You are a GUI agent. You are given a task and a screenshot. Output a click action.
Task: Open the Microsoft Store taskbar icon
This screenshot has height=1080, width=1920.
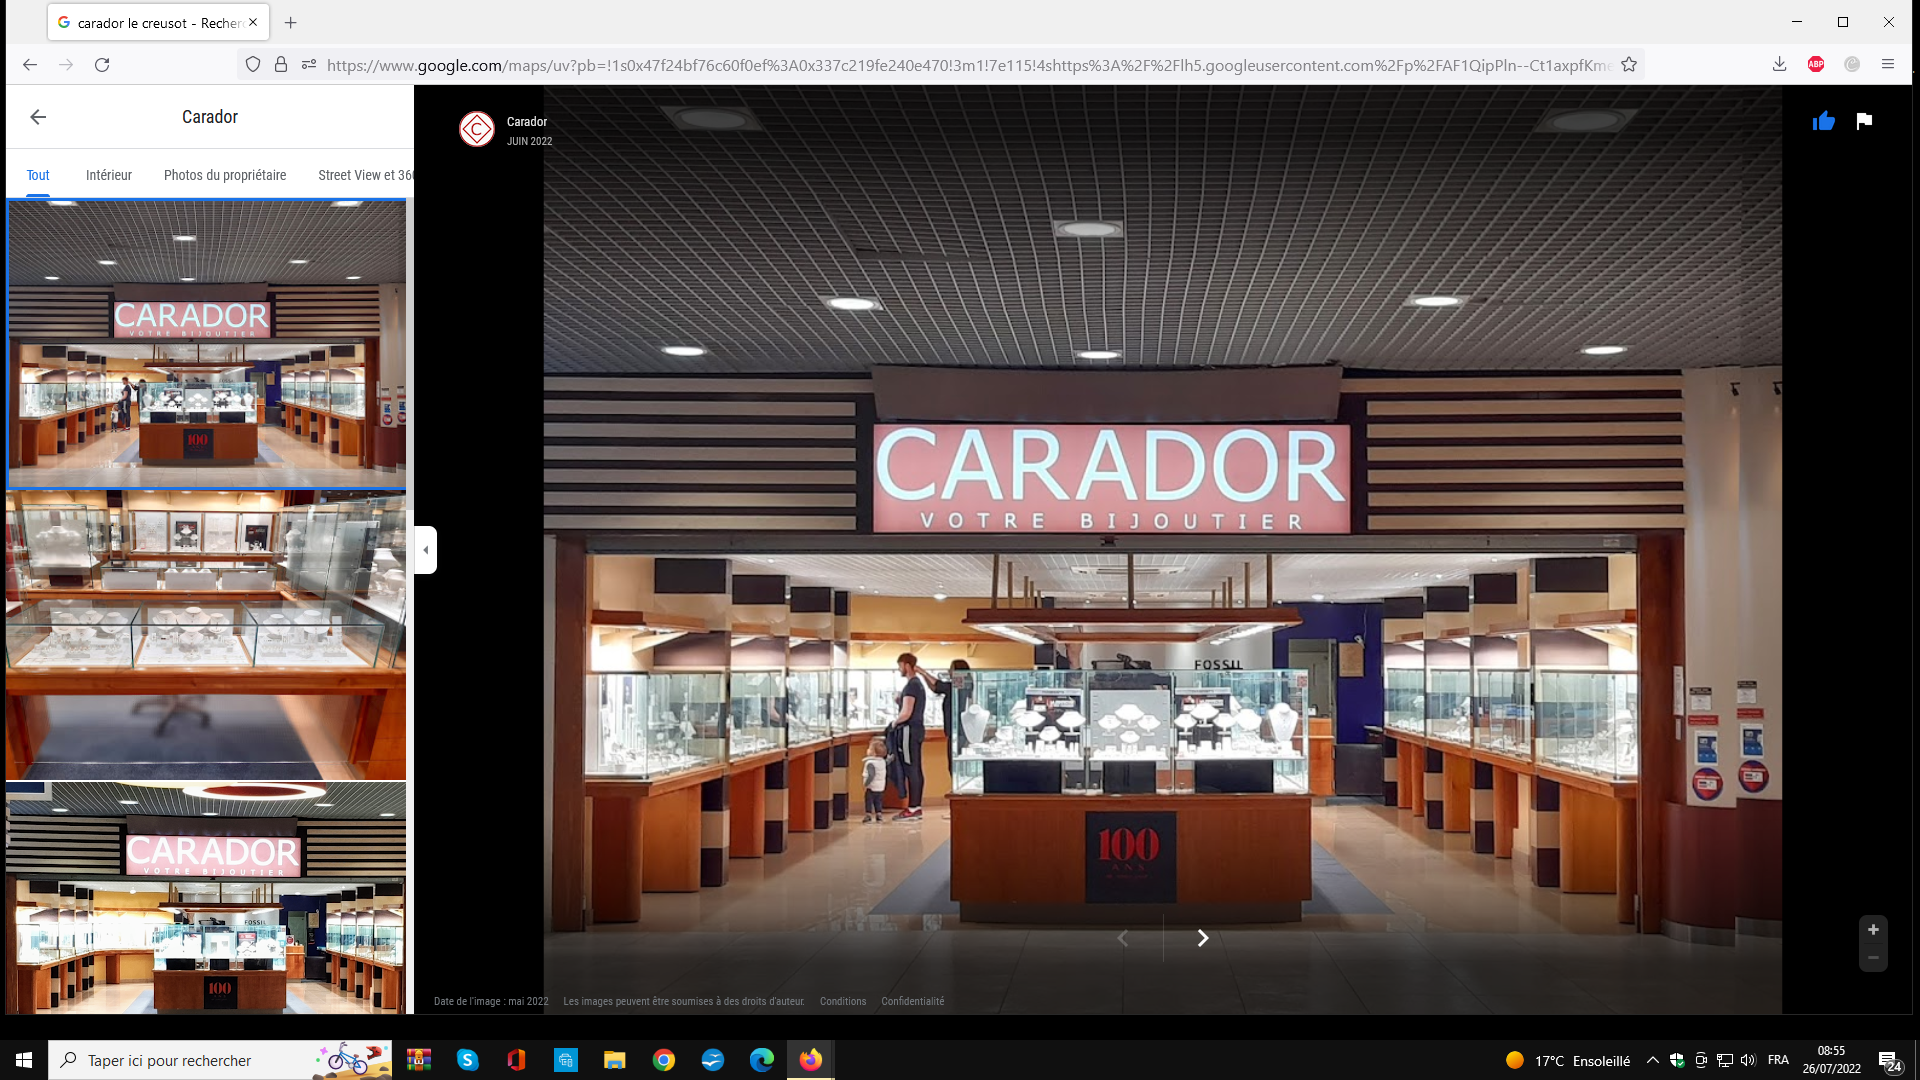pyautogui.click(x=566, y=1060)
